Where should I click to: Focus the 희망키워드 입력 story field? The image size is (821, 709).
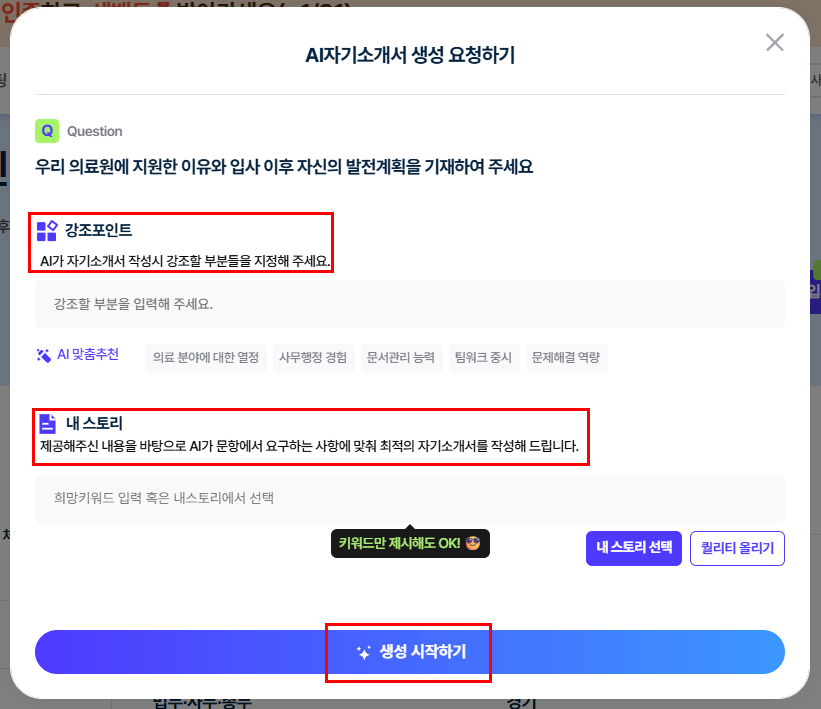click(x=409, y=498)
